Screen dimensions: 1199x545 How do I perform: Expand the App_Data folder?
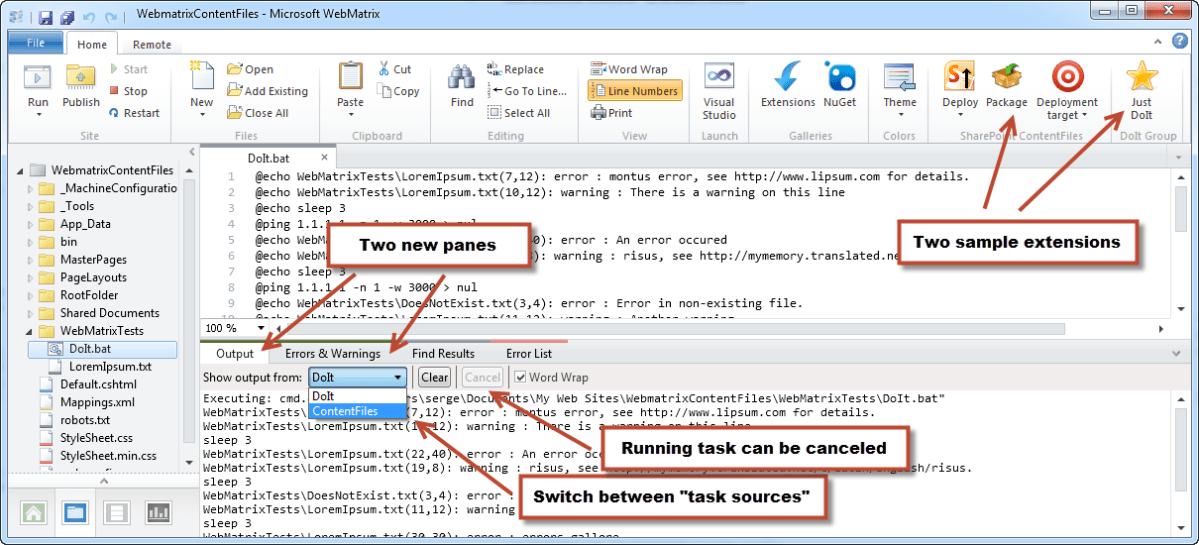click(x=31, y=224)
